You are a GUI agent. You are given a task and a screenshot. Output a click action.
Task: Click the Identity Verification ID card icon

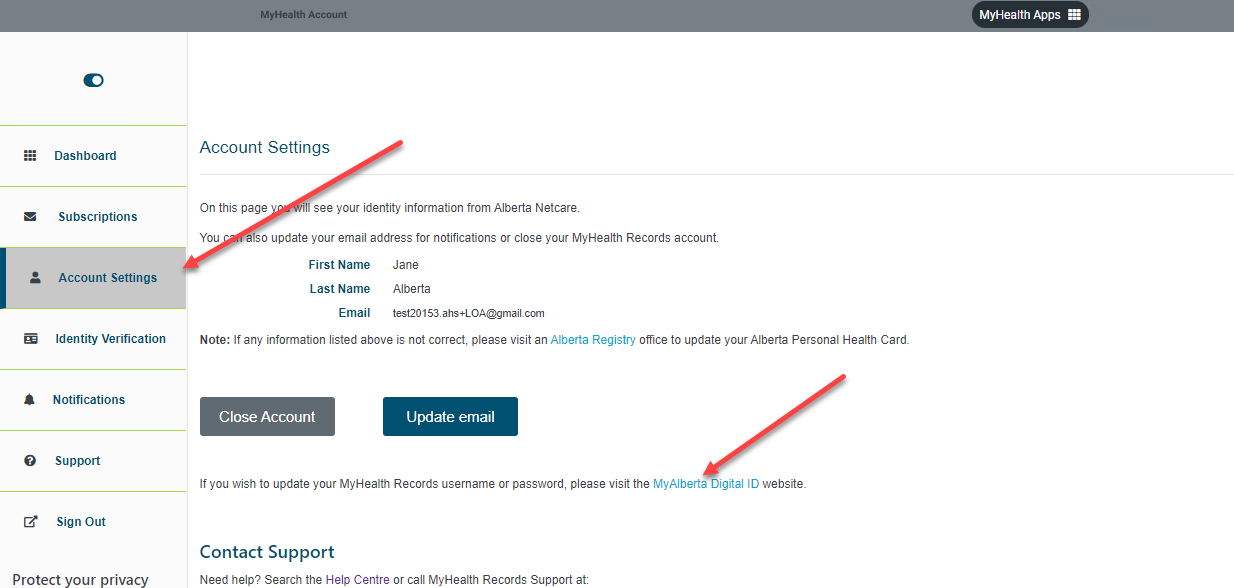(31, 339)
